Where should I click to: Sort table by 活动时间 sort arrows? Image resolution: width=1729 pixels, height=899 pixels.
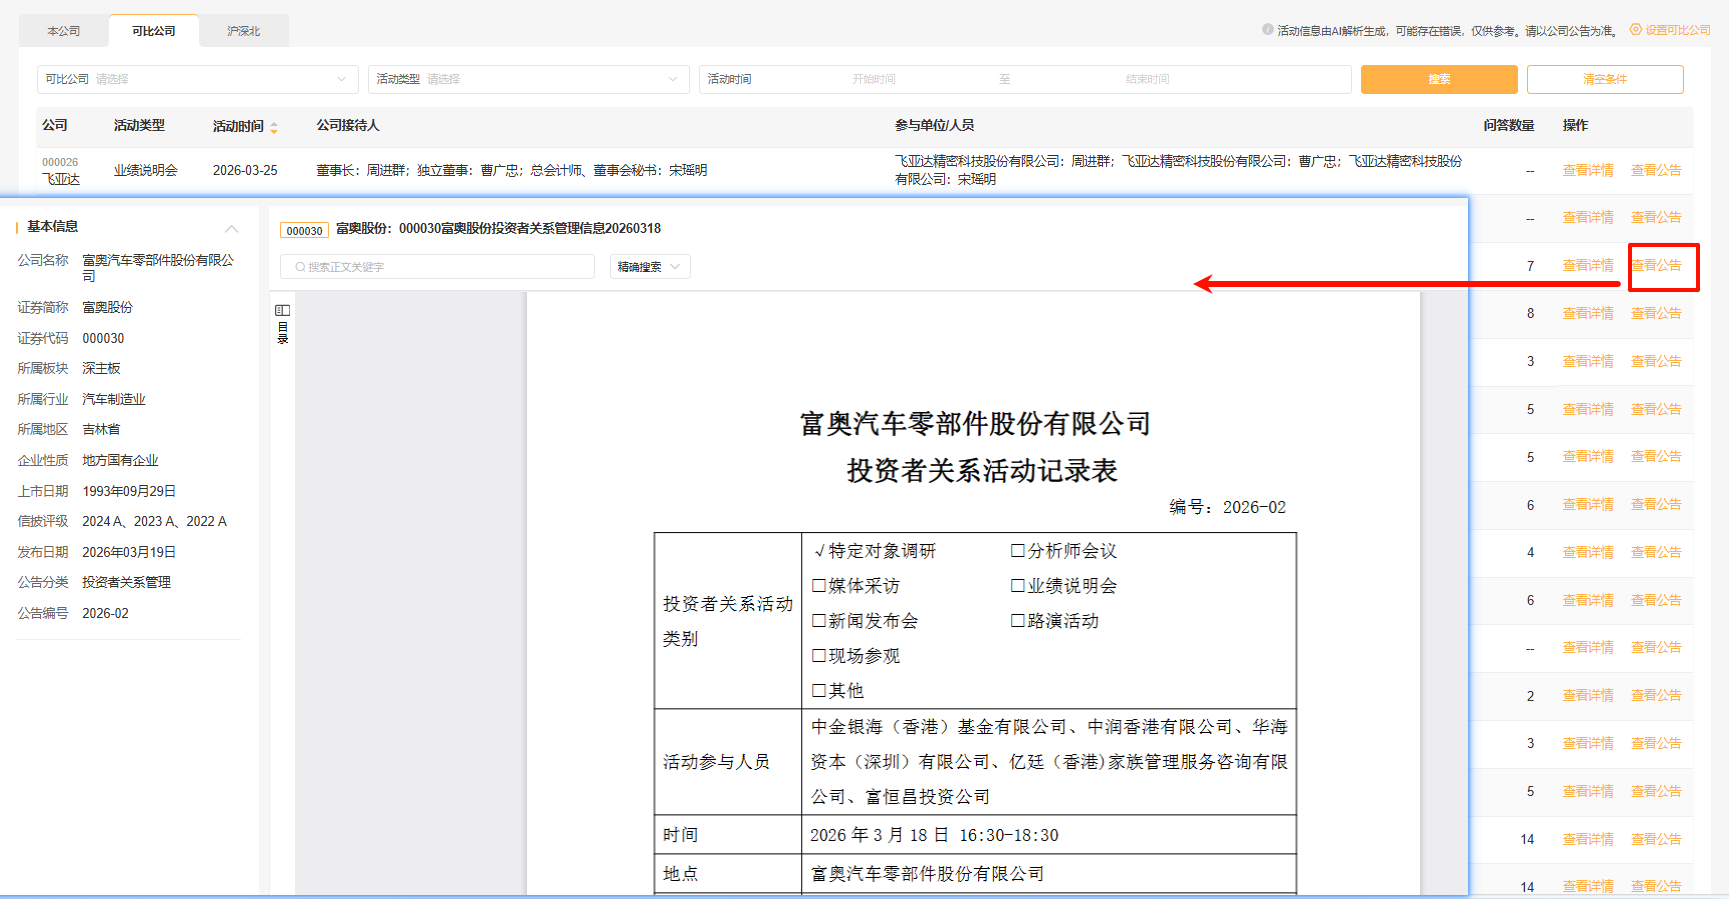274,127
